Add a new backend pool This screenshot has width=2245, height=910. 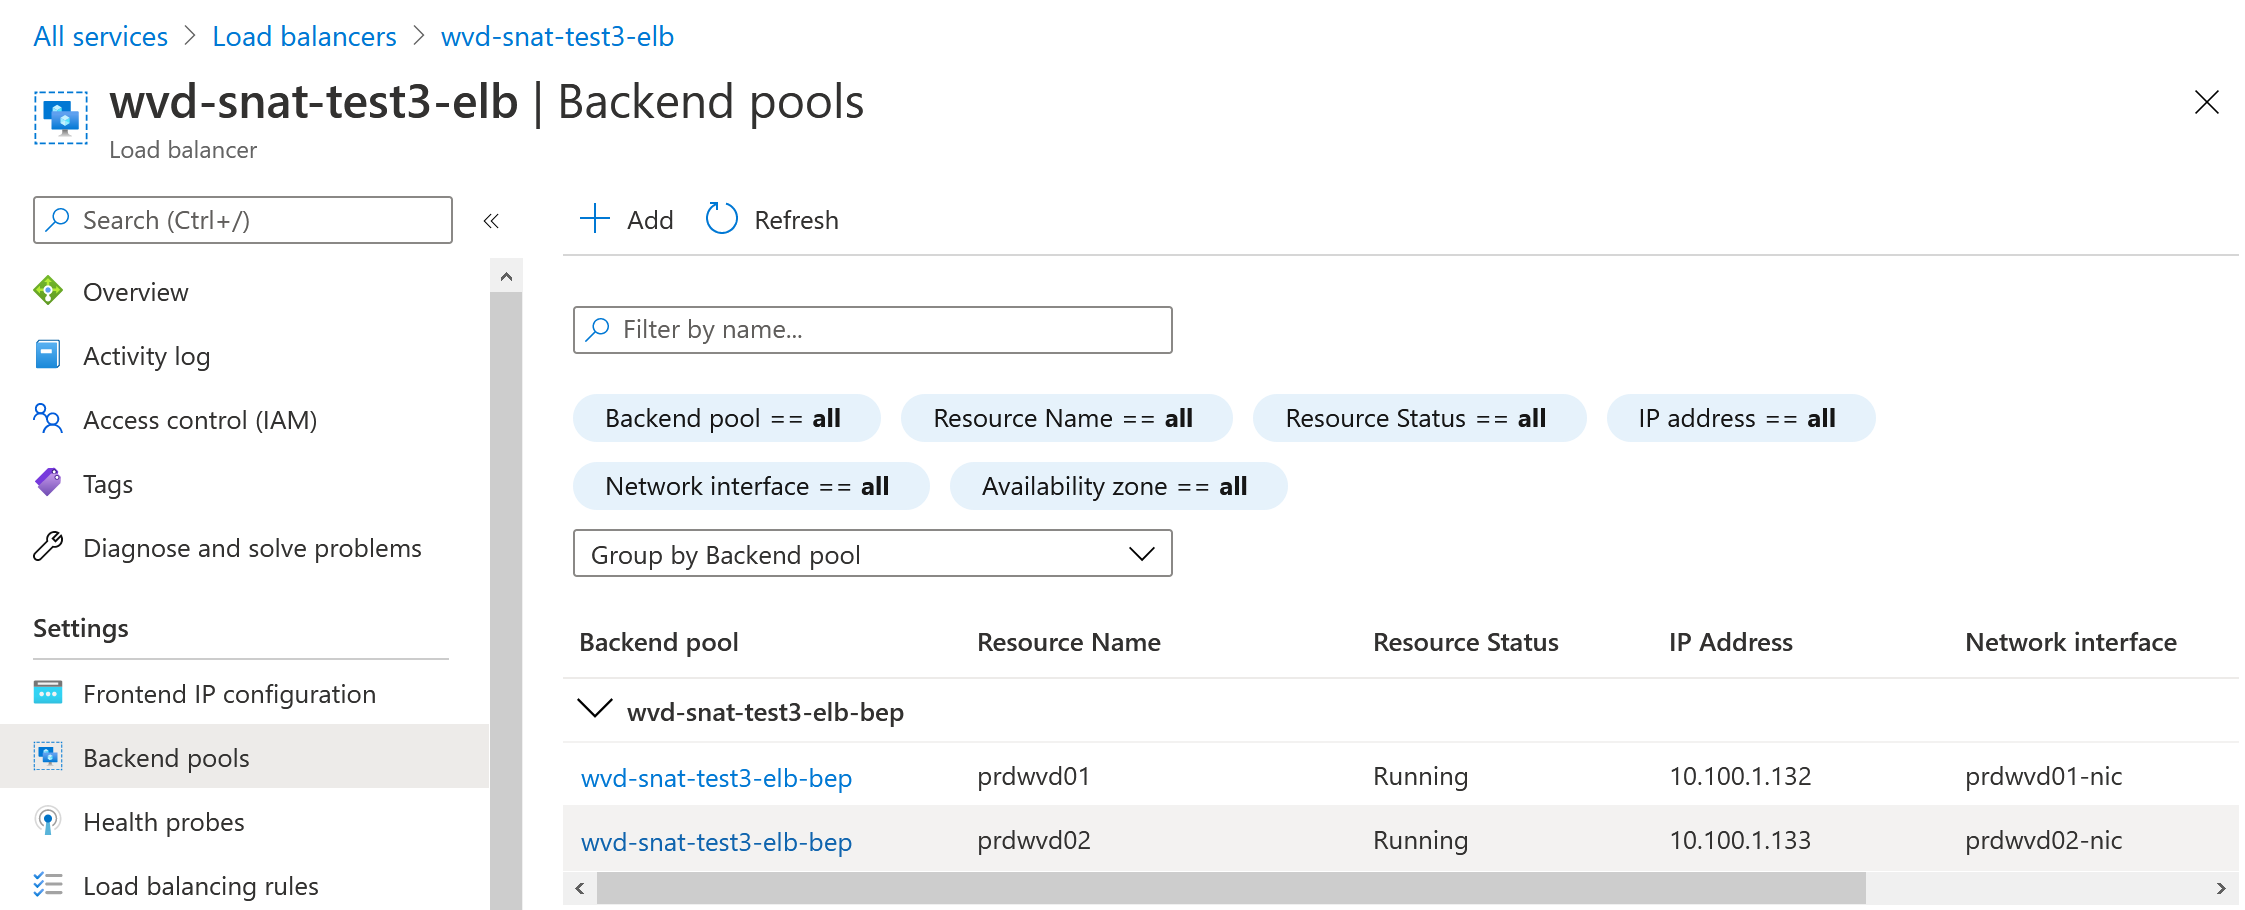click(627, 219)
